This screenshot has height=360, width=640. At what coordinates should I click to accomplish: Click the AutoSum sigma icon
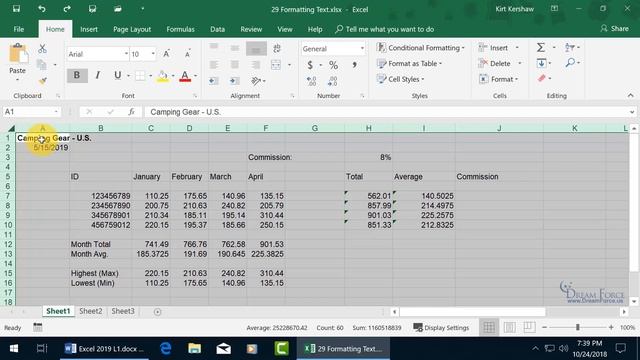[541, 48]
